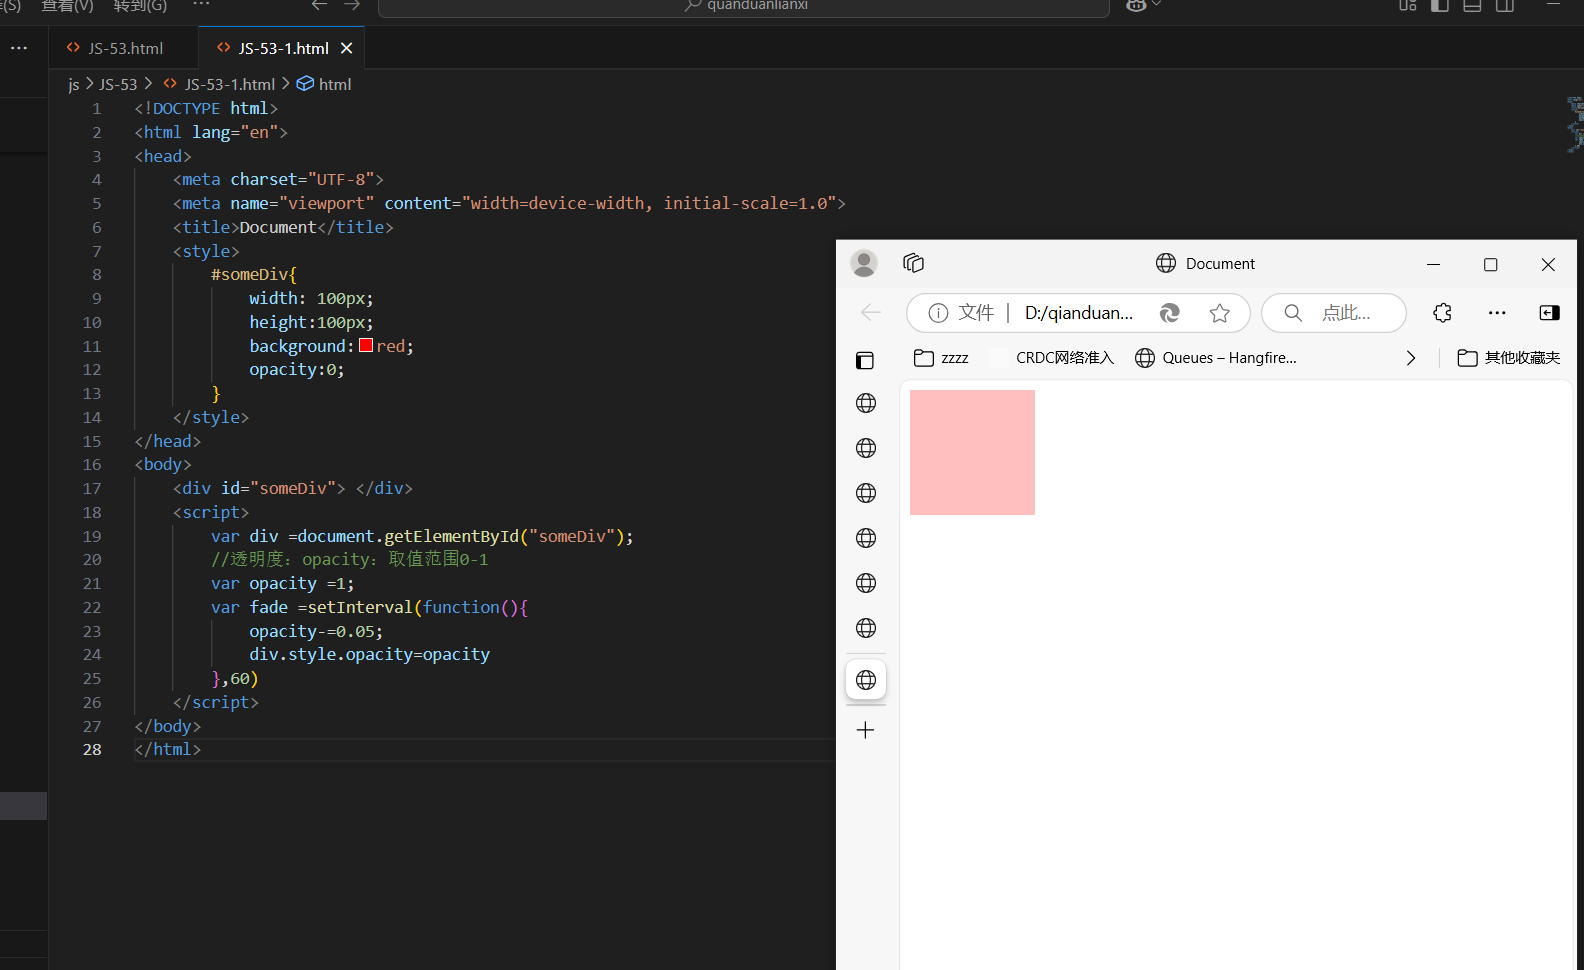View site information icon in address bar
This screenshot has height=970, width=1584.
(x=938, y=313)
